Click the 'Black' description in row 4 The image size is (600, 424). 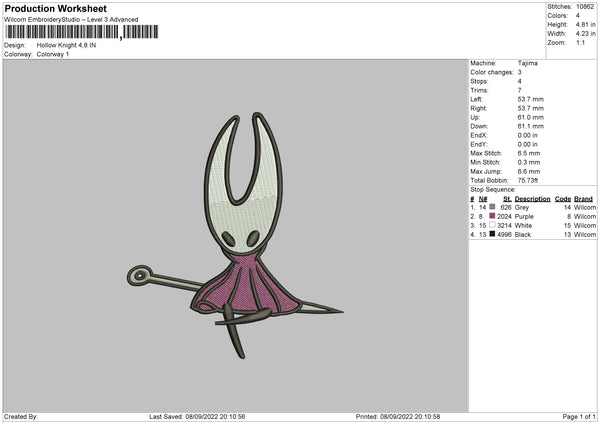coord(523,235)
